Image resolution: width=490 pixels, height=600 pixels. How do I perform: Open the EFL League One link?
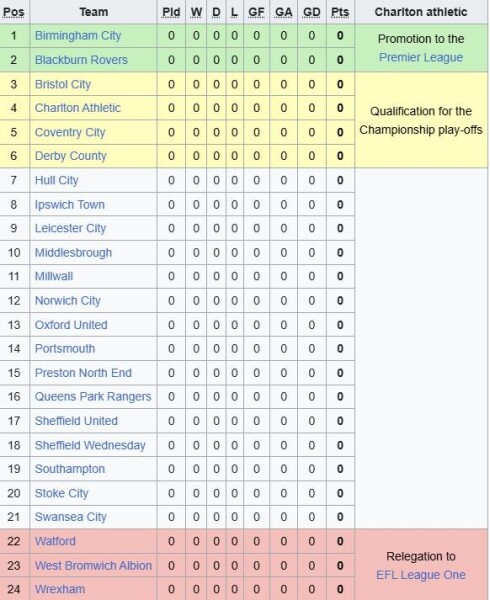[421, 575]
